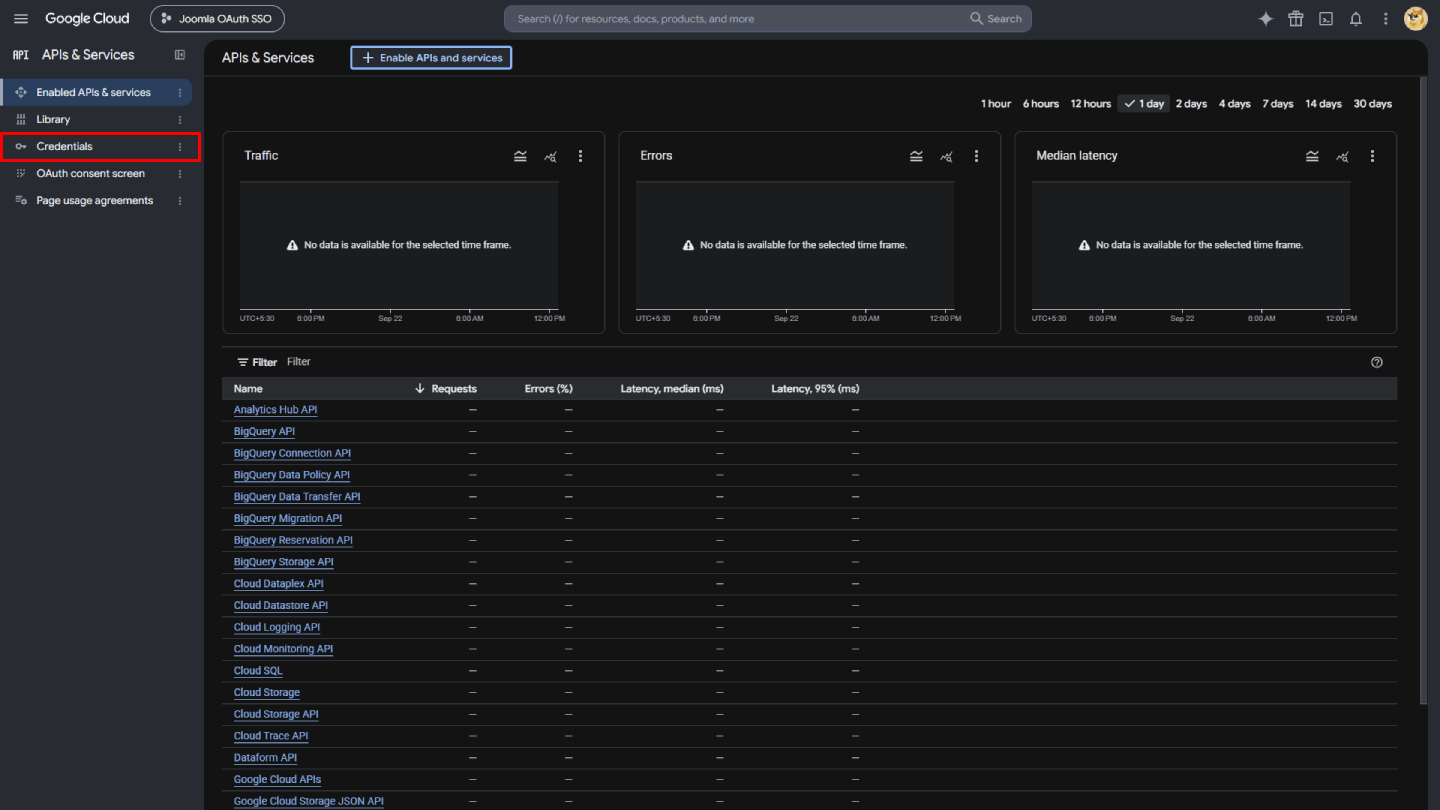Select the 1 day time range
1440x810 pixels.
coord(1143,104)
